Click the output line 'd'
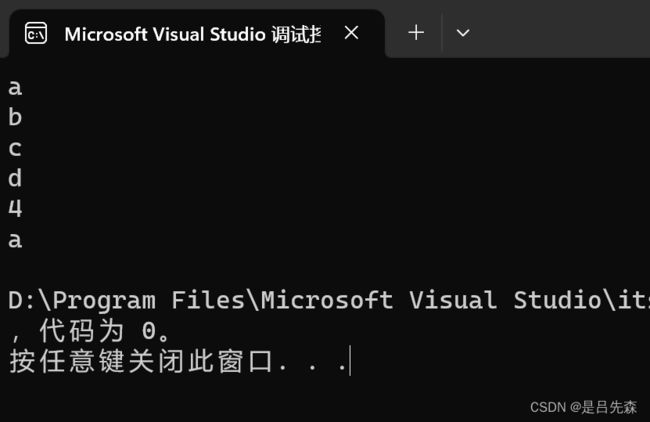650x422 pixels. click(15, 177)
